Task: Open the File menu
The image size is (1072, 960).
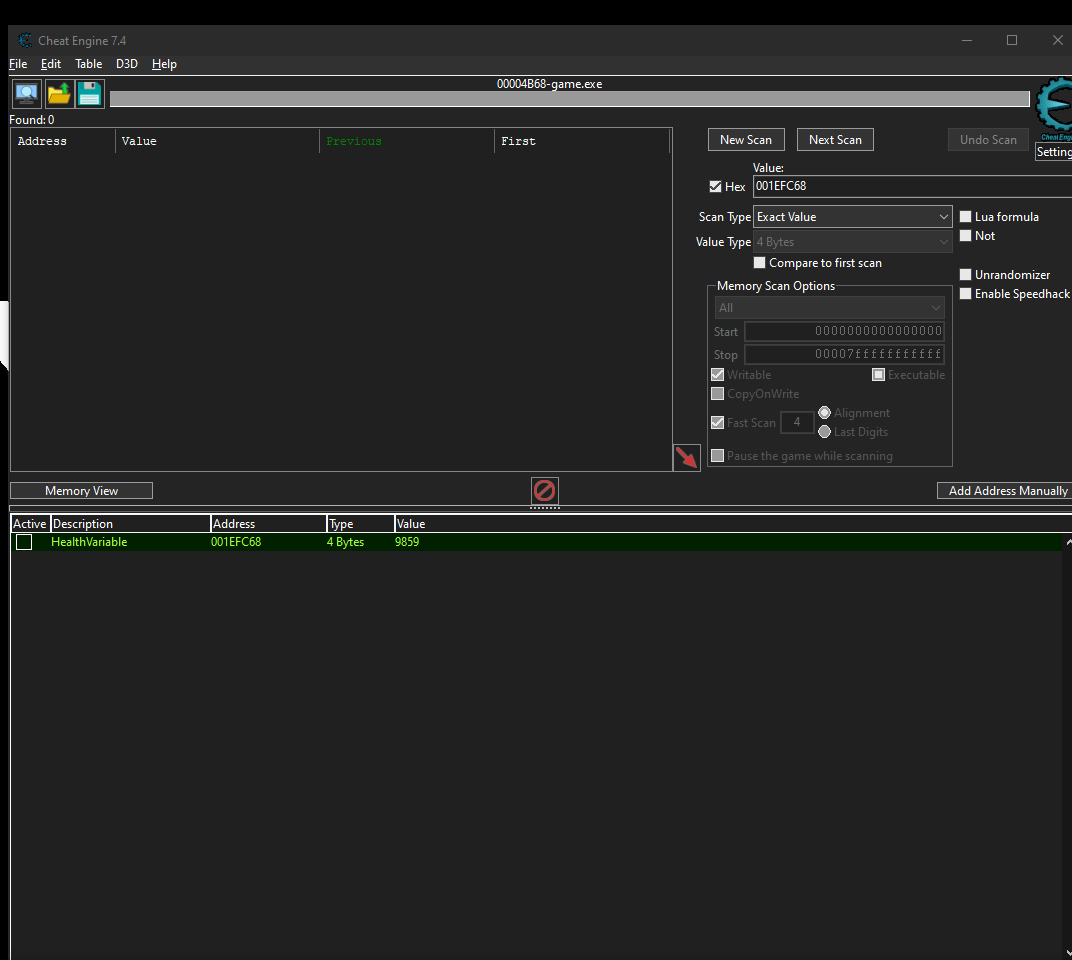Action: 18,64
